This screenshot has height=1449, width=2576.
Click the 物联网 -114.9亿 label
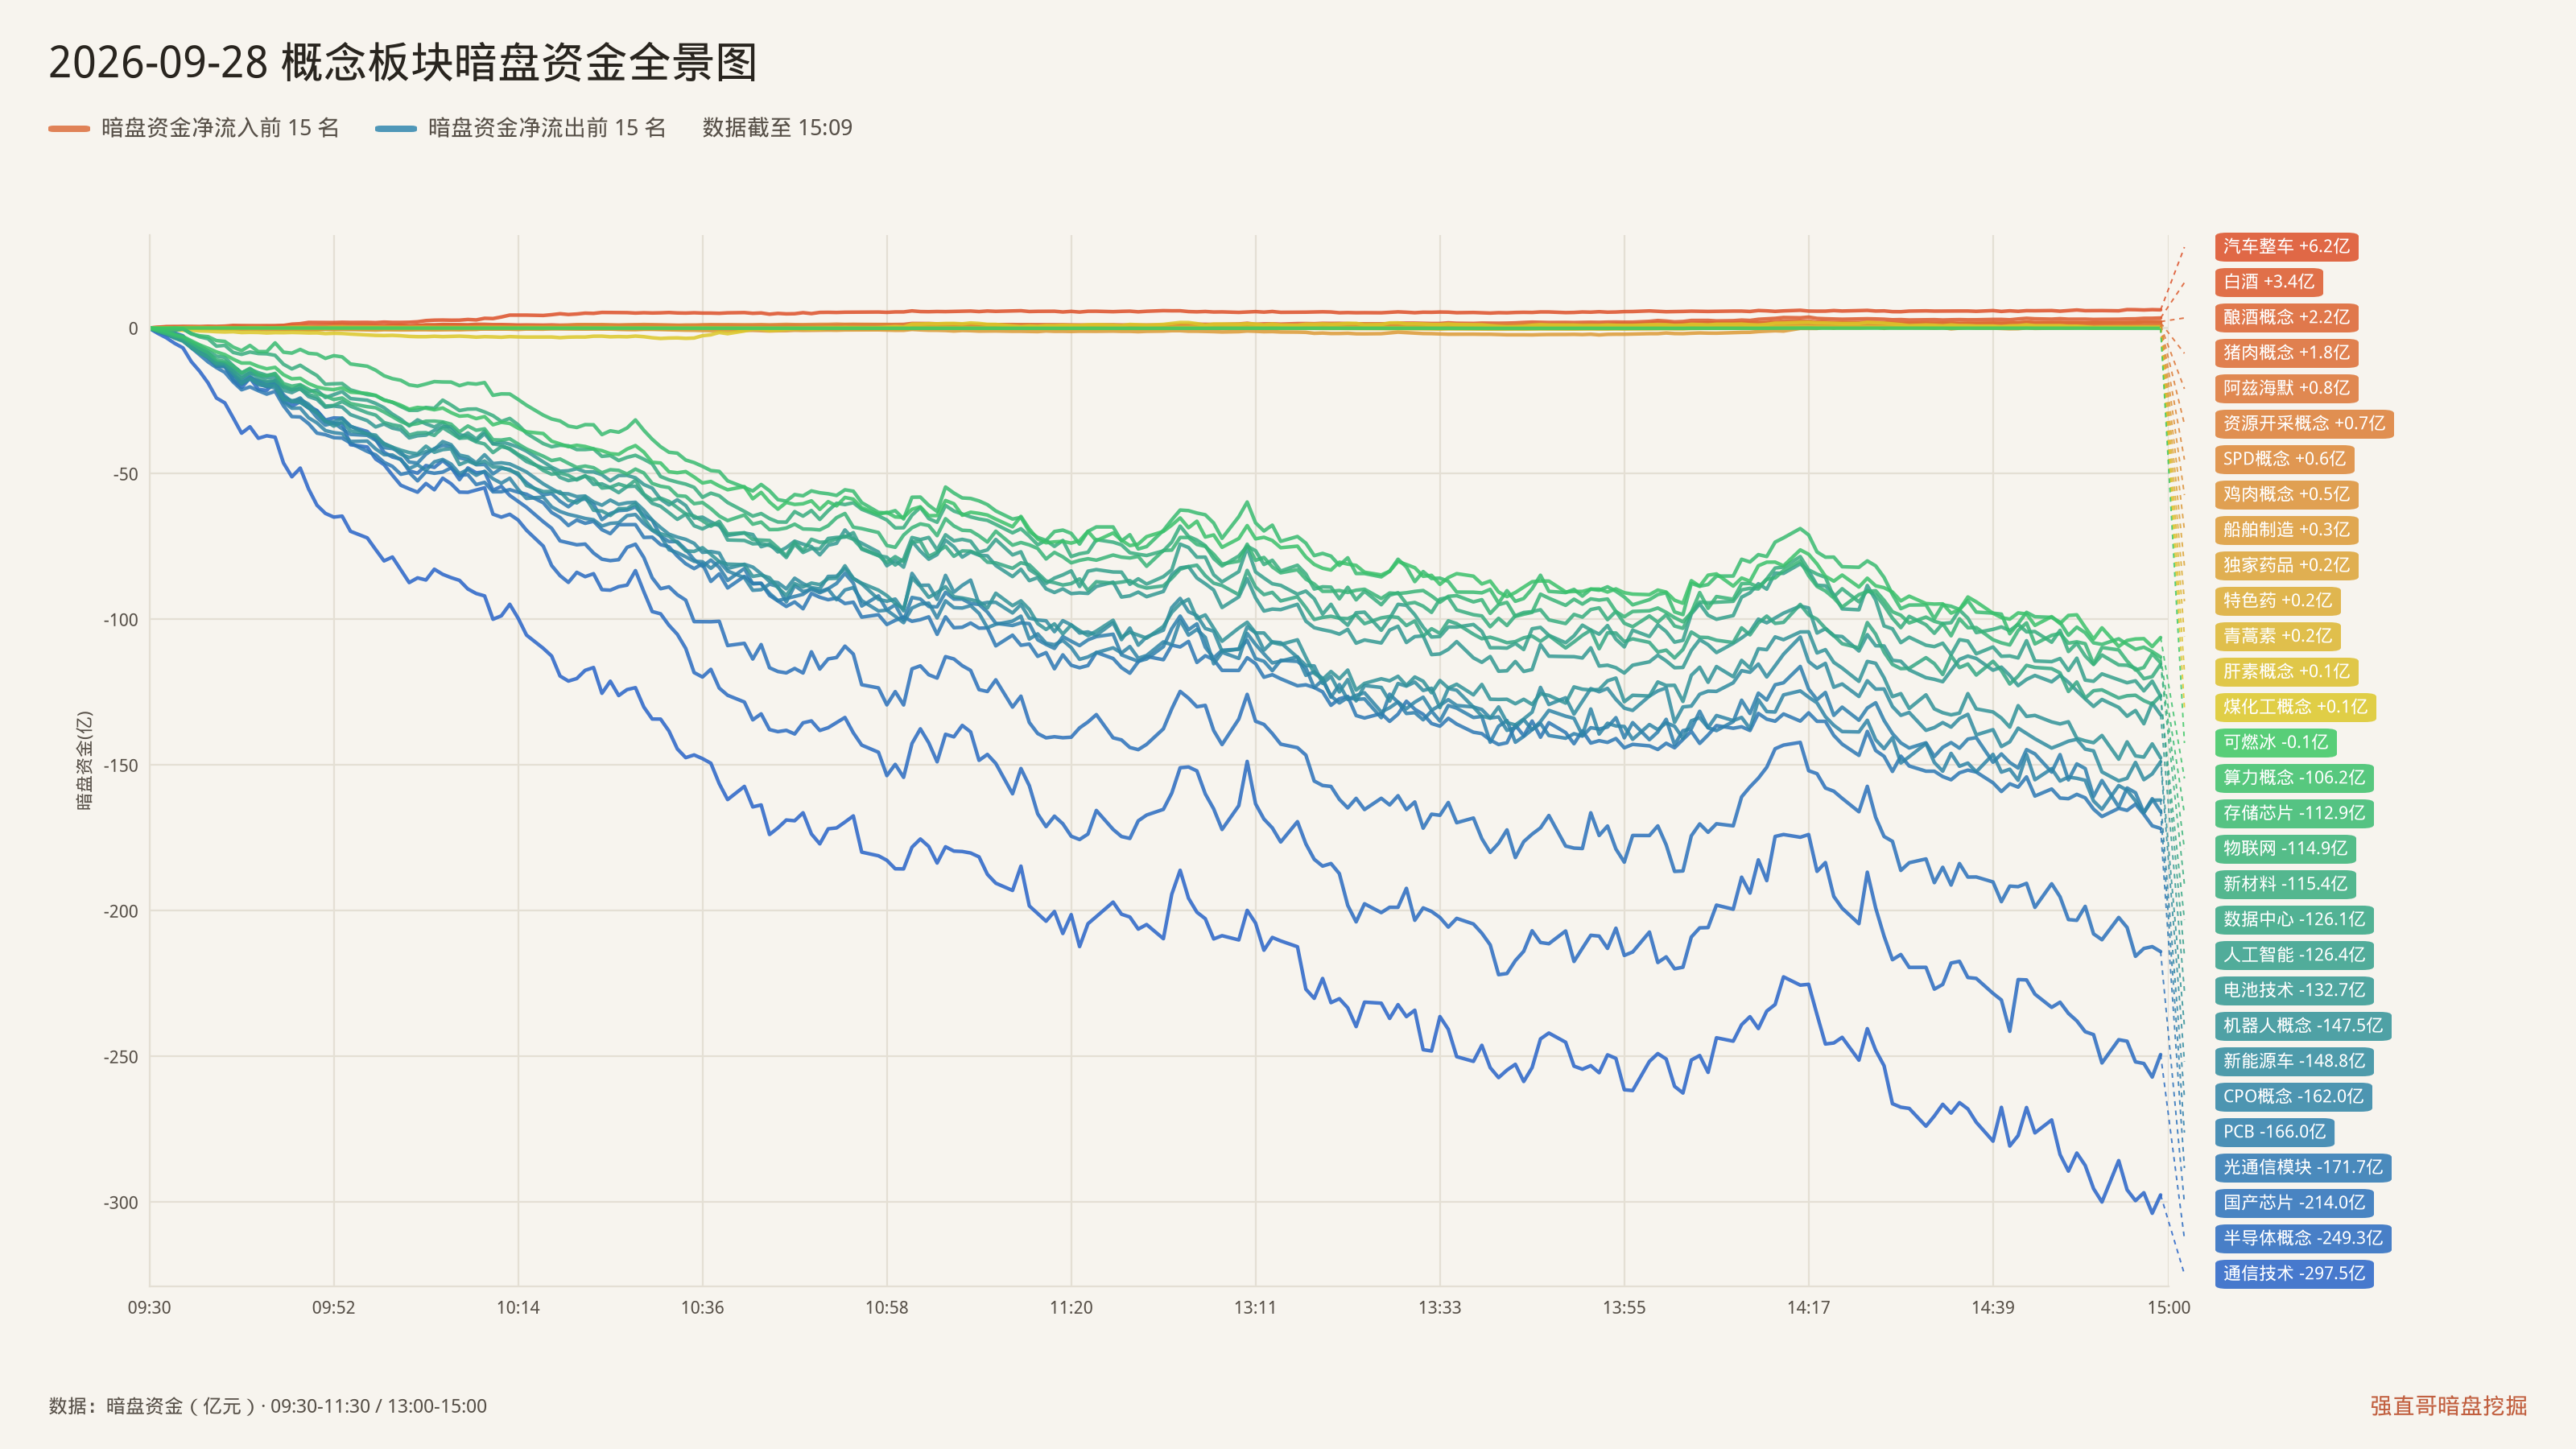tap(2285, 849)
